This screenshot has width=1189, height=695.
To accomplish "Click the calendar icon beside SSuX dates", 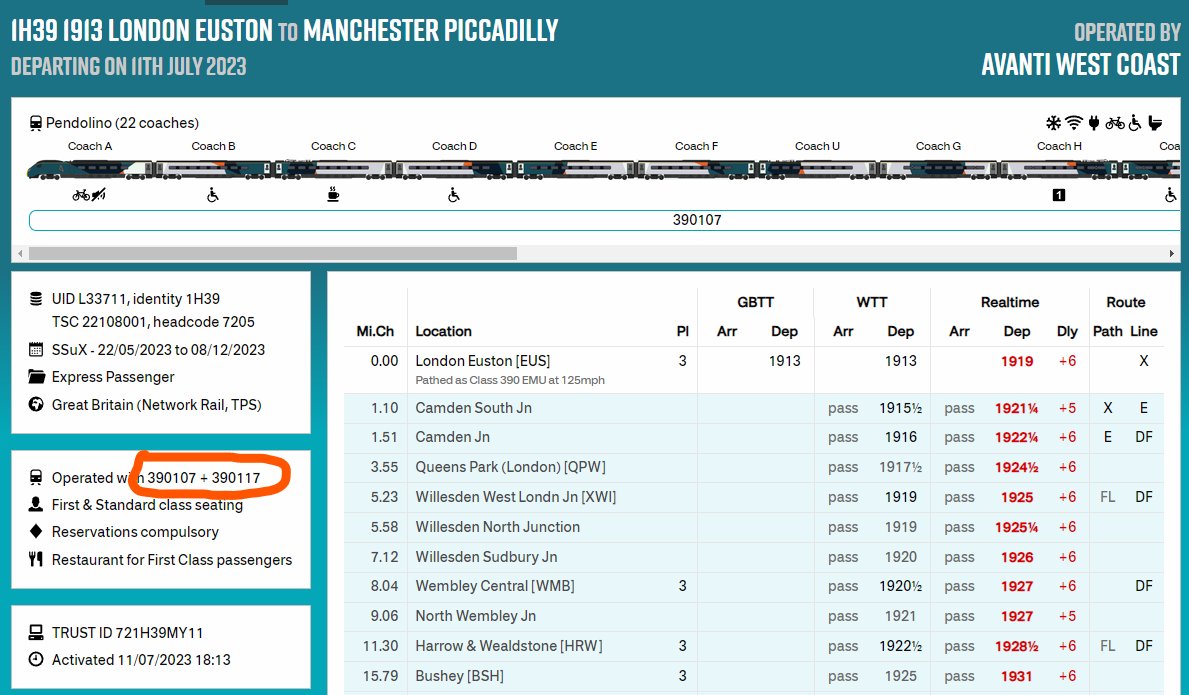I will click(36, 349).
